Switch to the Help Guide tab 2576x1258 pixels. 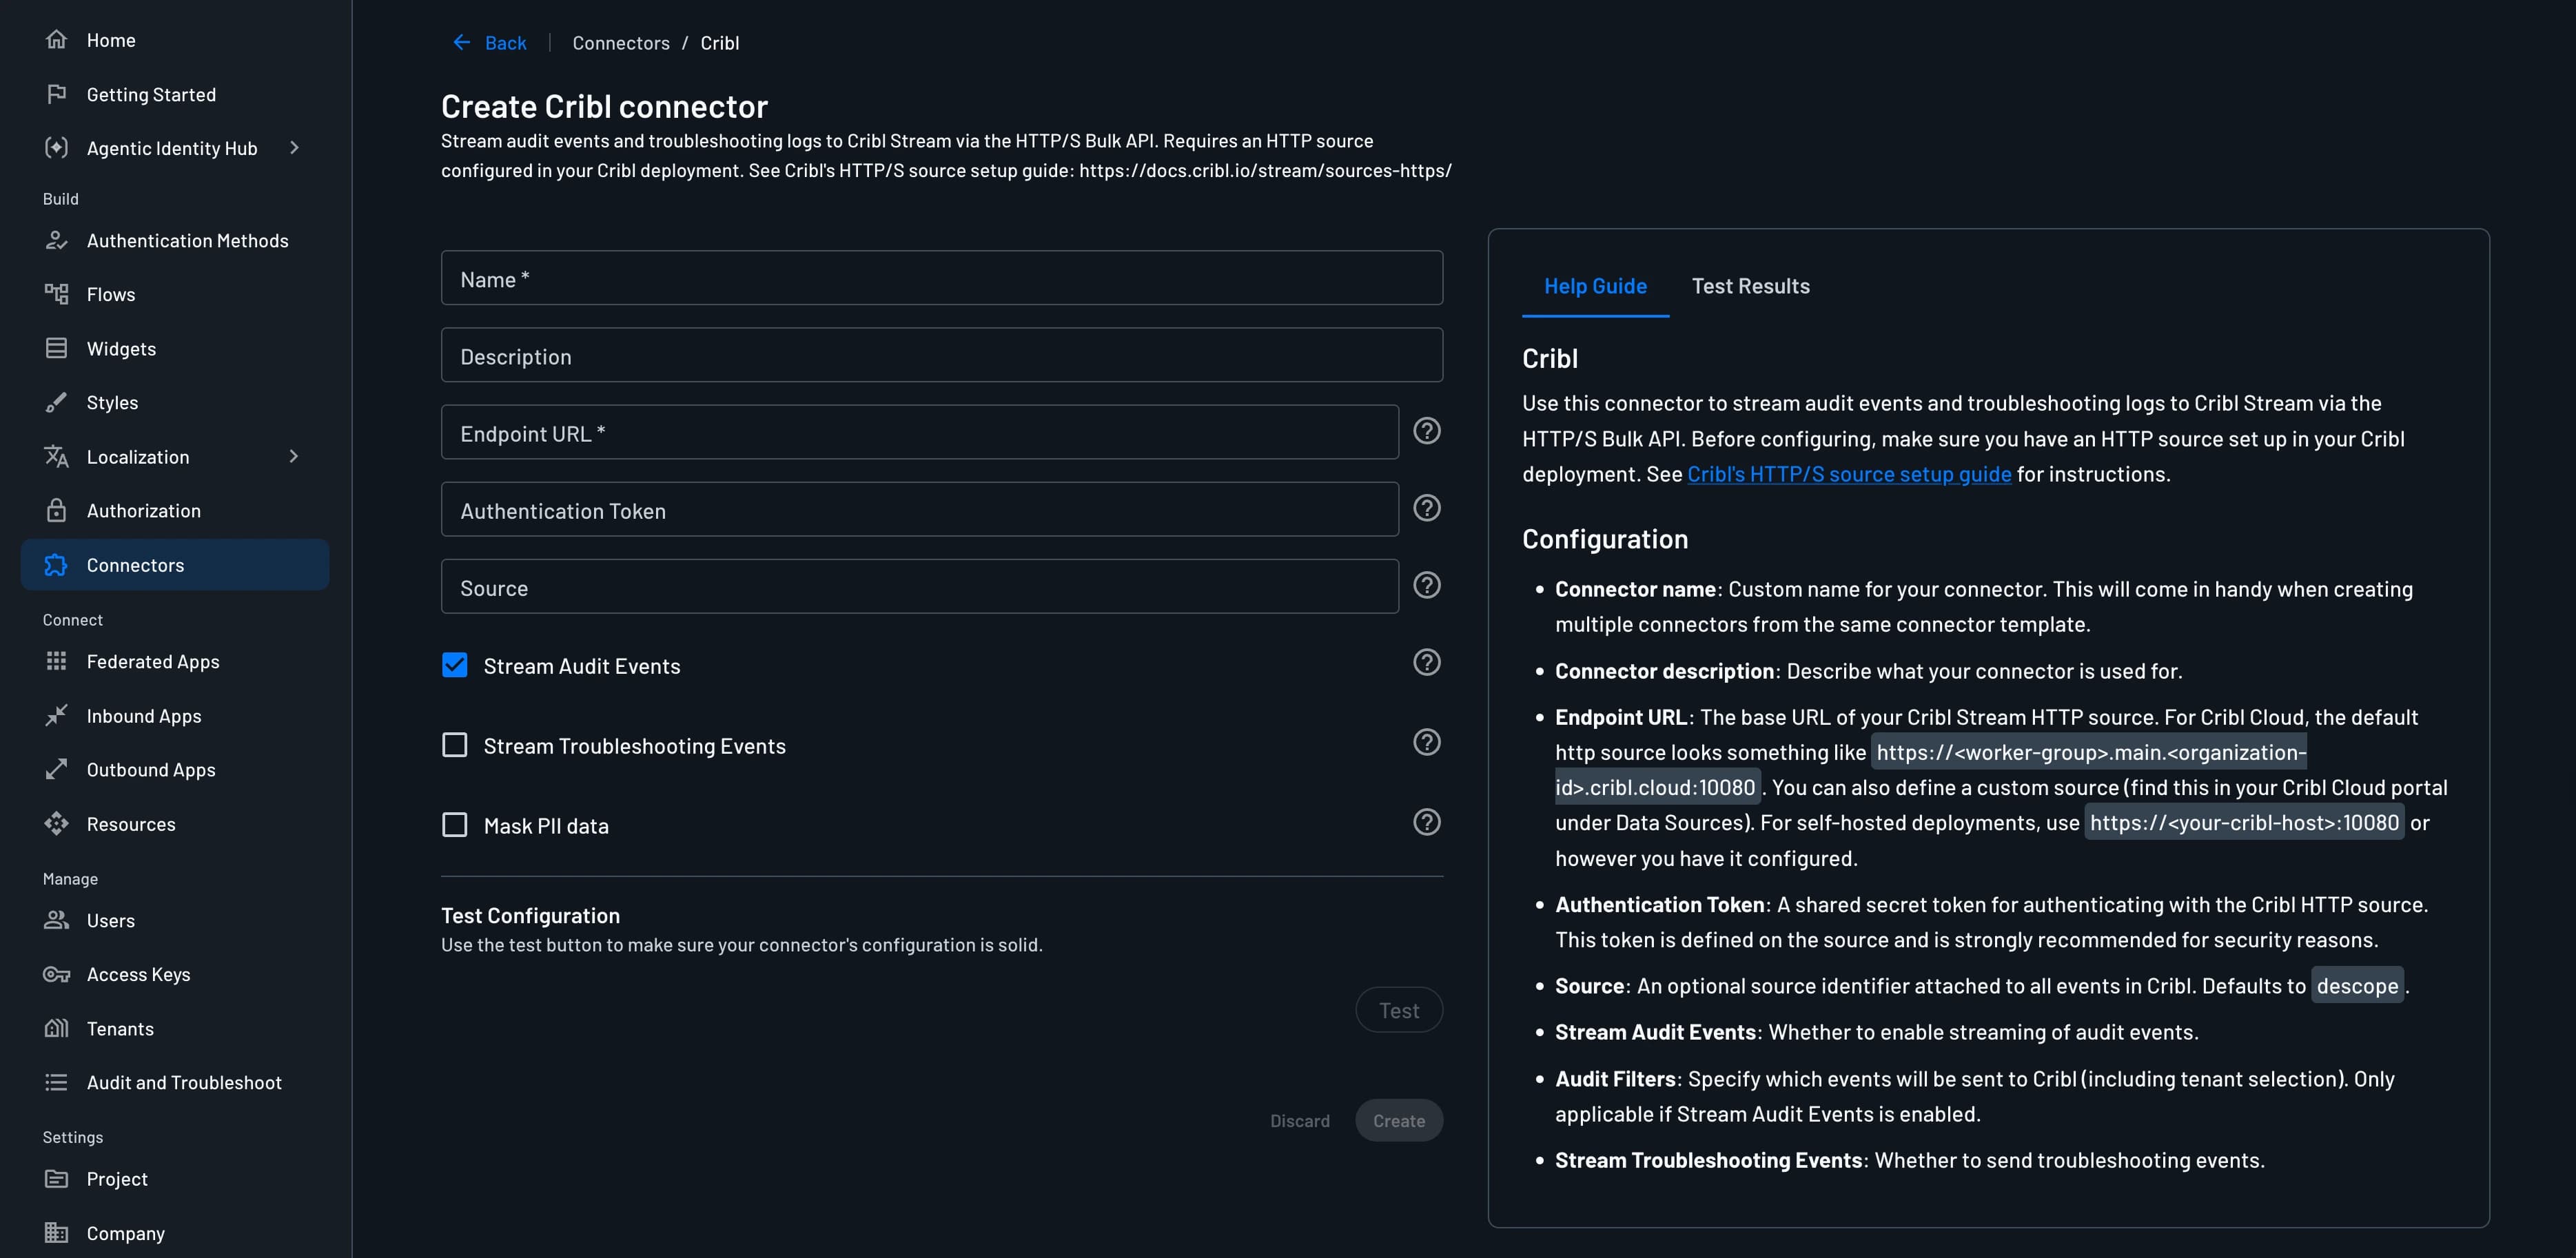pos(1595,286)
